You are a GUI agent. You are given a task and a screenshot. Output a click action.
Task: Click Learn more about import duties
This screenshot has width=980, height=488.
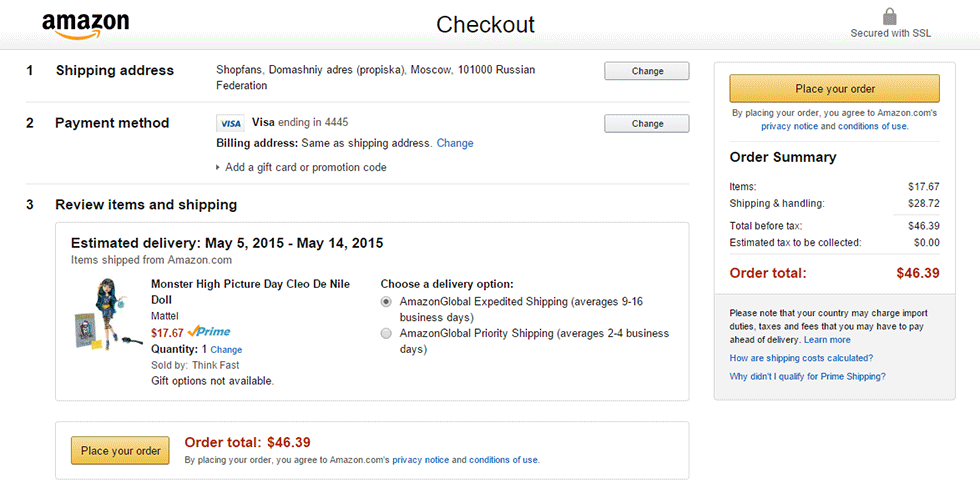click(x=827, y=340)
